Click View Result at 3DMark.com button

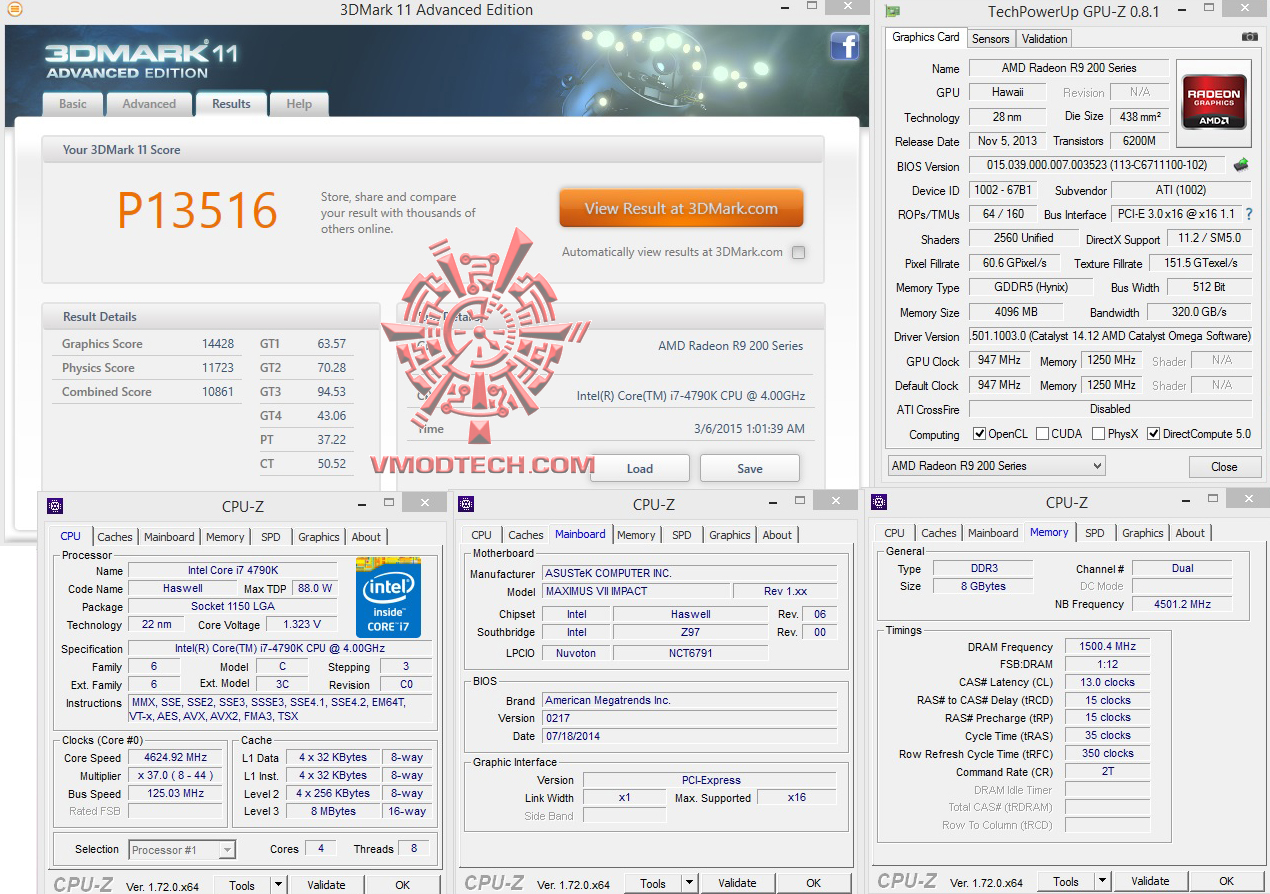tap(681, 209)
